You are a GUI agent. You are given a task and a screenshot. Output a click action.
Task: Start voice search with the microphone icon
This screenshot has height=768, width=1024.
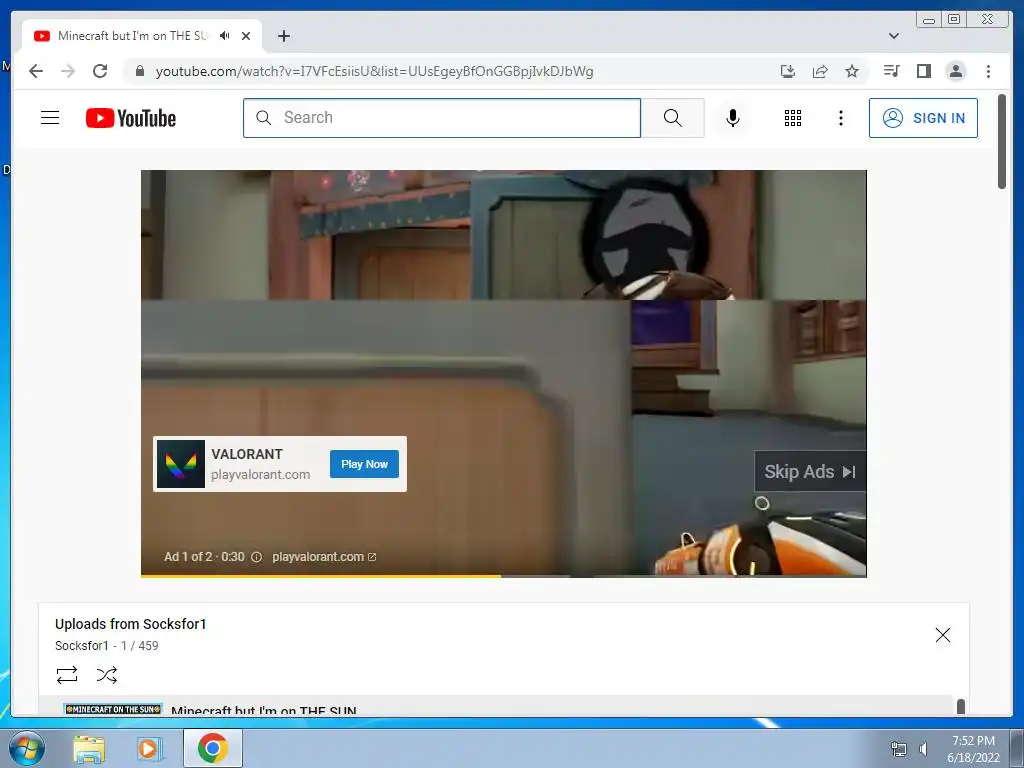(733, 118)
